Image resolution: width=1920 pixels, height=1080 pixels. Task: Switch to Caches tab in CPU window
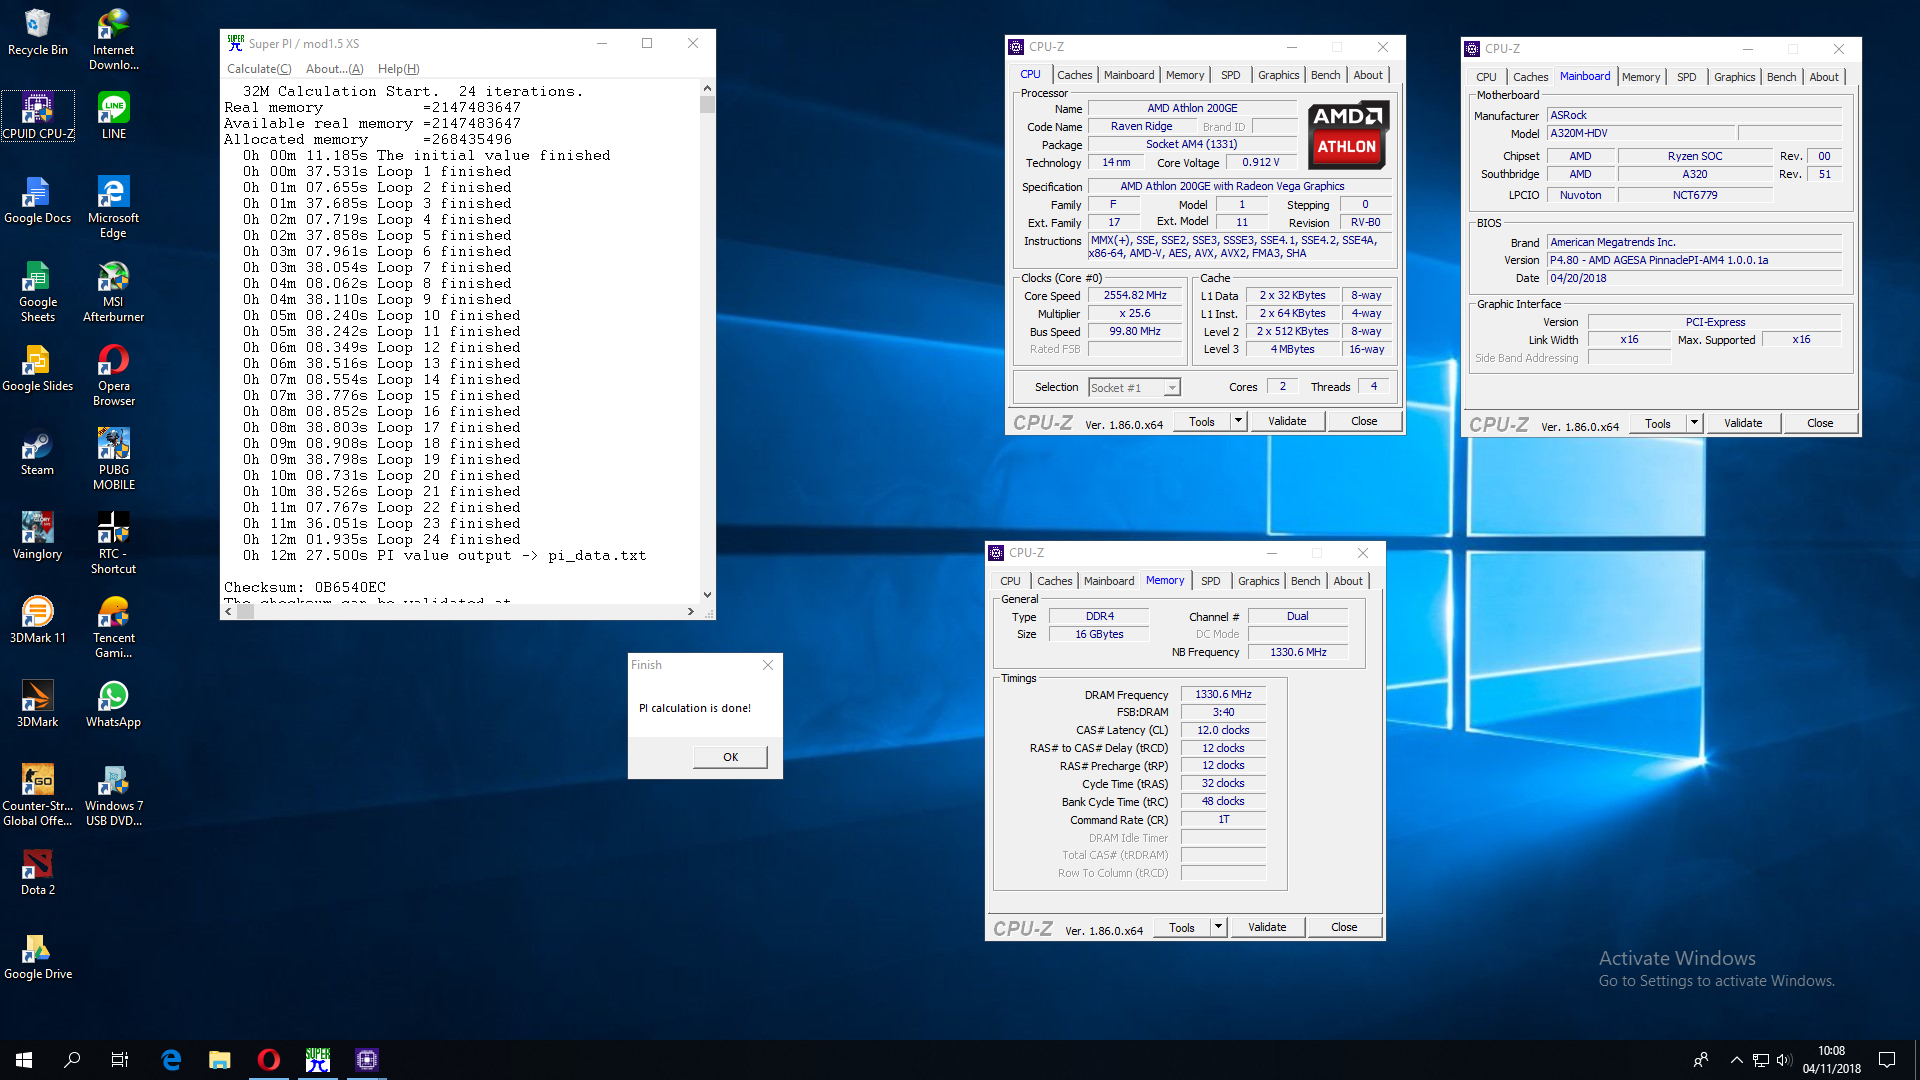(x=1074, y=75)
